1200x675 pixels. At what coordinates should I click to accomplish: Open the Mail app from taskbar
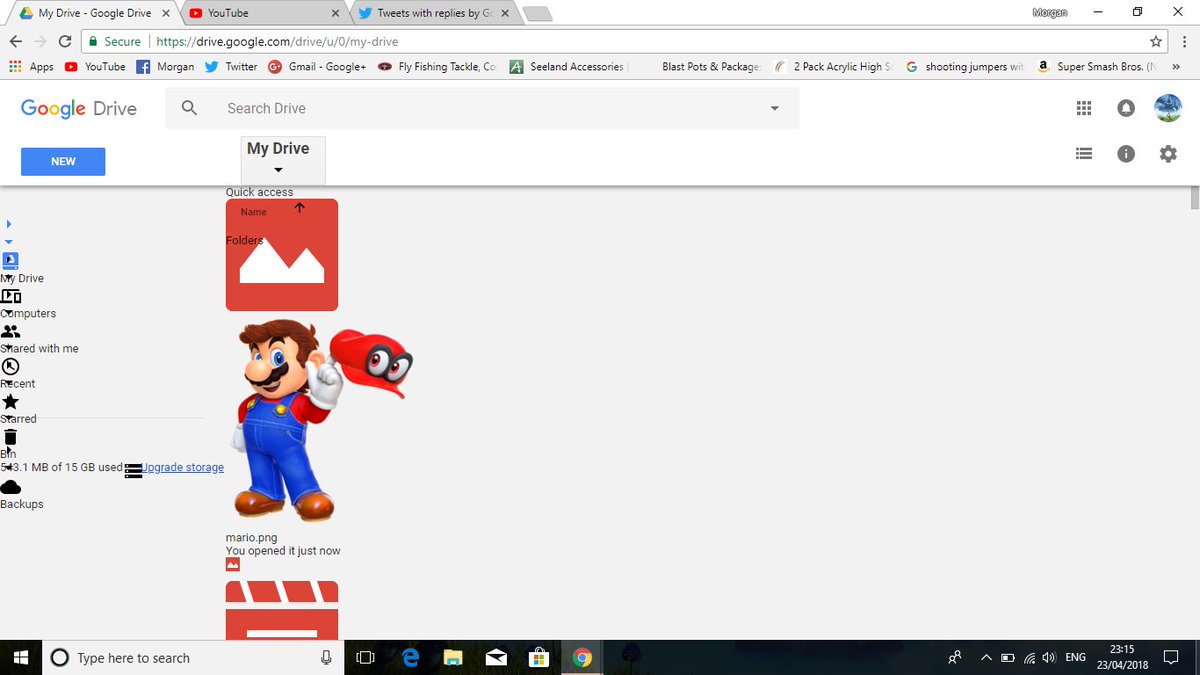(496, 658)
